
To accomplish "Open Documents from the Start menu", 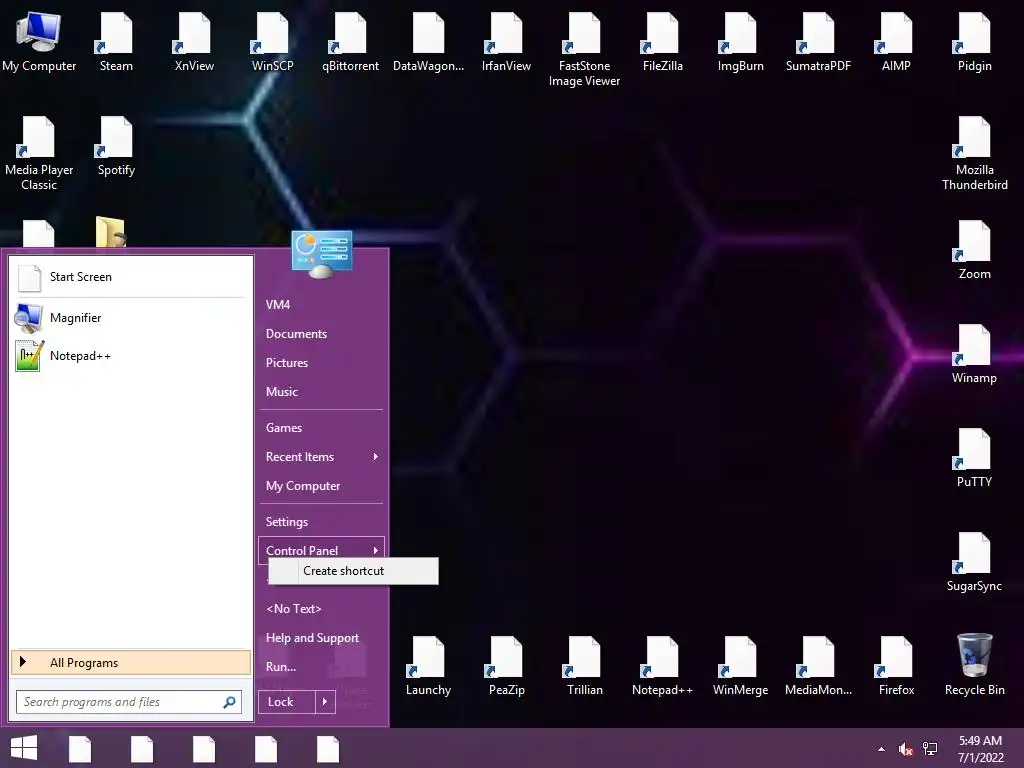I will coord(321,334).
